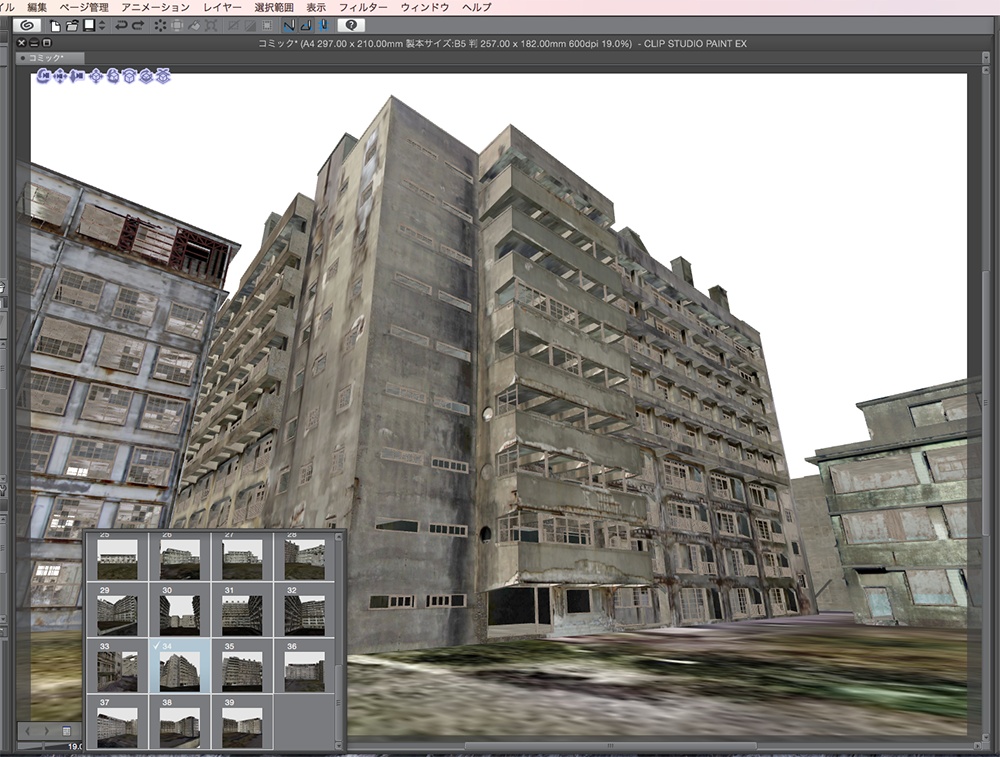Viewport: 1000px width, 757px height.
Task: Select the 3D camera pan icon
Action: (60, 77)
